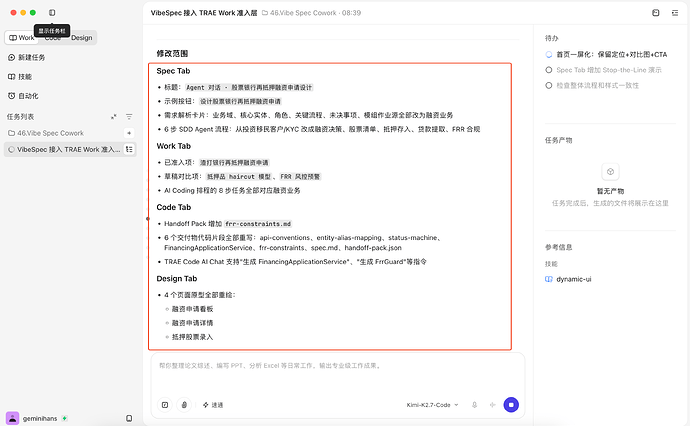Open the 自动化 automation page

pos(23,96)
